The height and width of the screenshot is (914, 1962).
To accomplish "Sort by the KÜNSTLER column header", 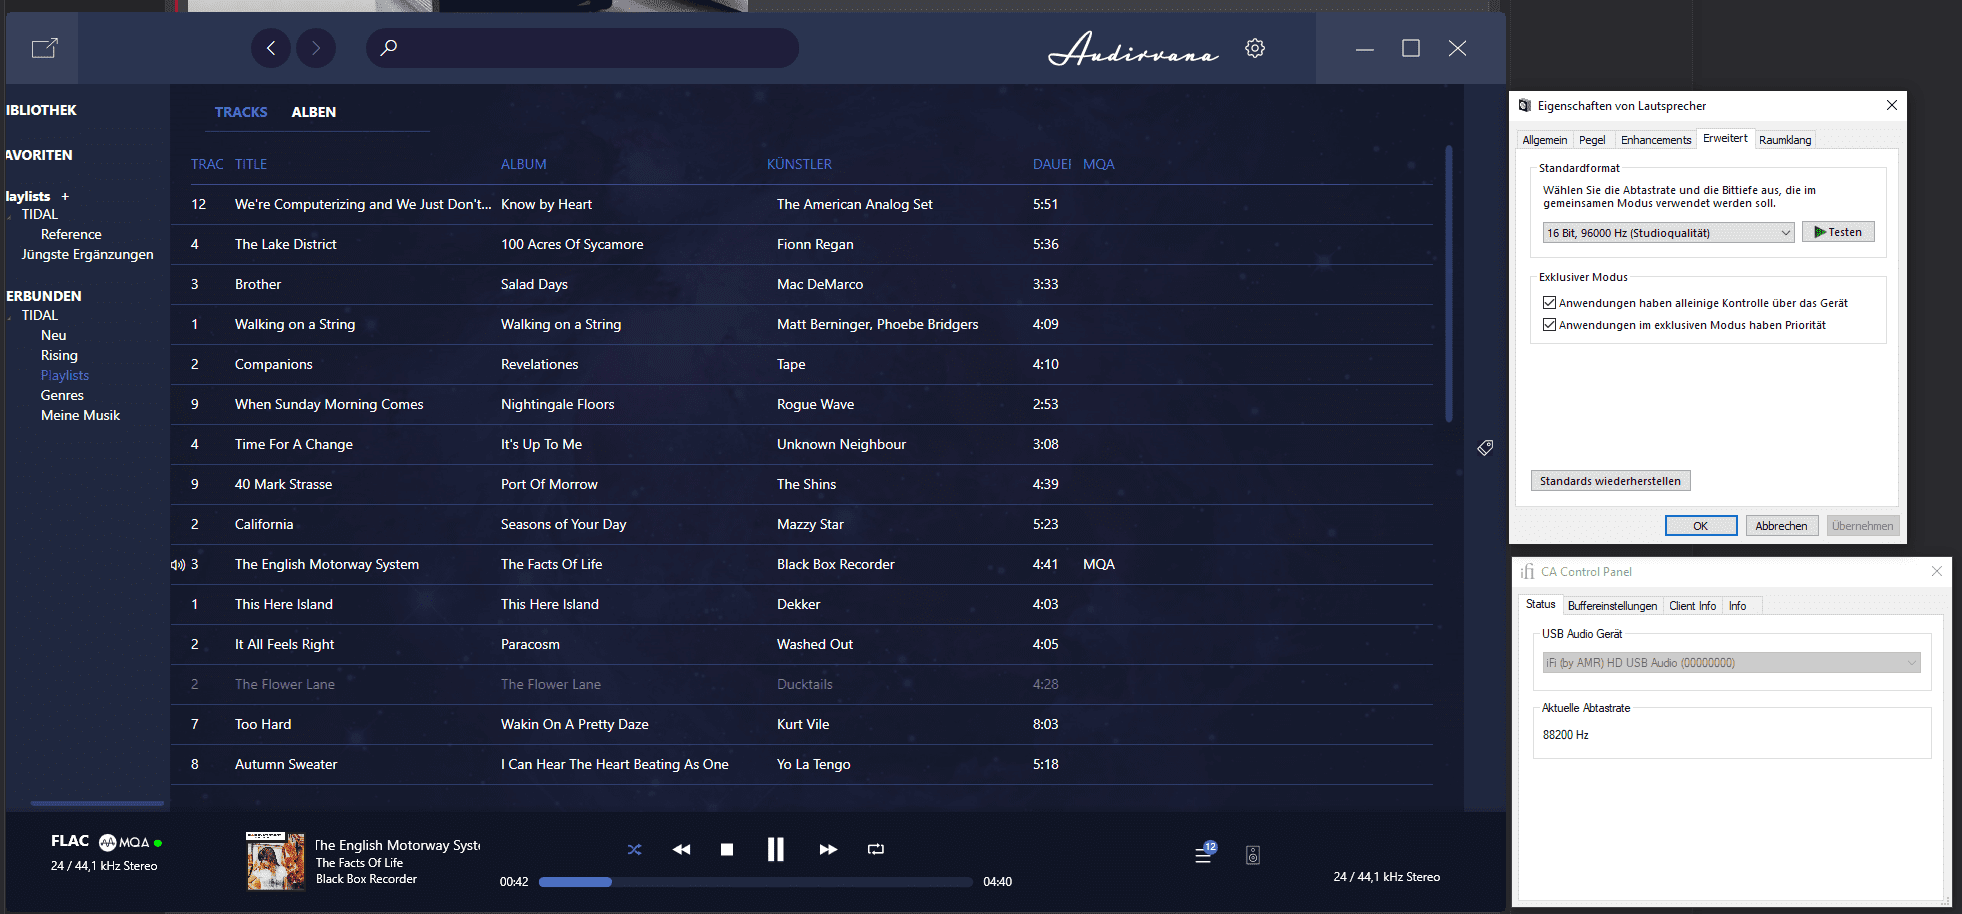I will (799, 164).
